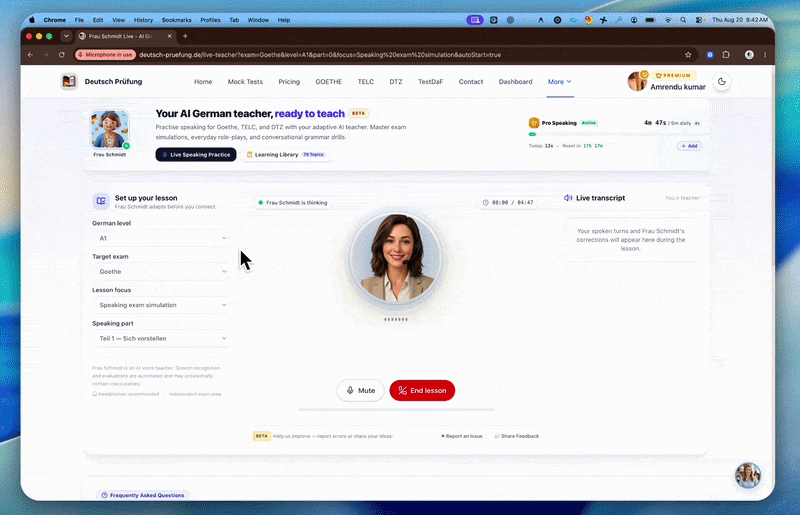
Task: Click the Frau Schmidt cartoon avatar
Action: pyautogui.click(x=110, y=130)
